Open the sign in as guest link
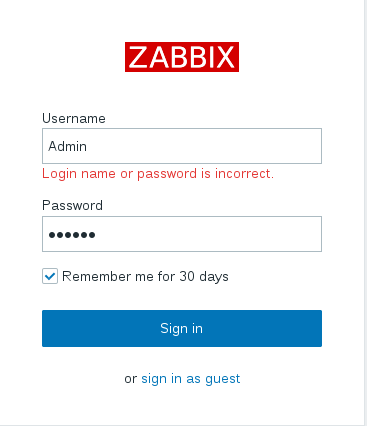367x426 pixels. tap(191, 379)
